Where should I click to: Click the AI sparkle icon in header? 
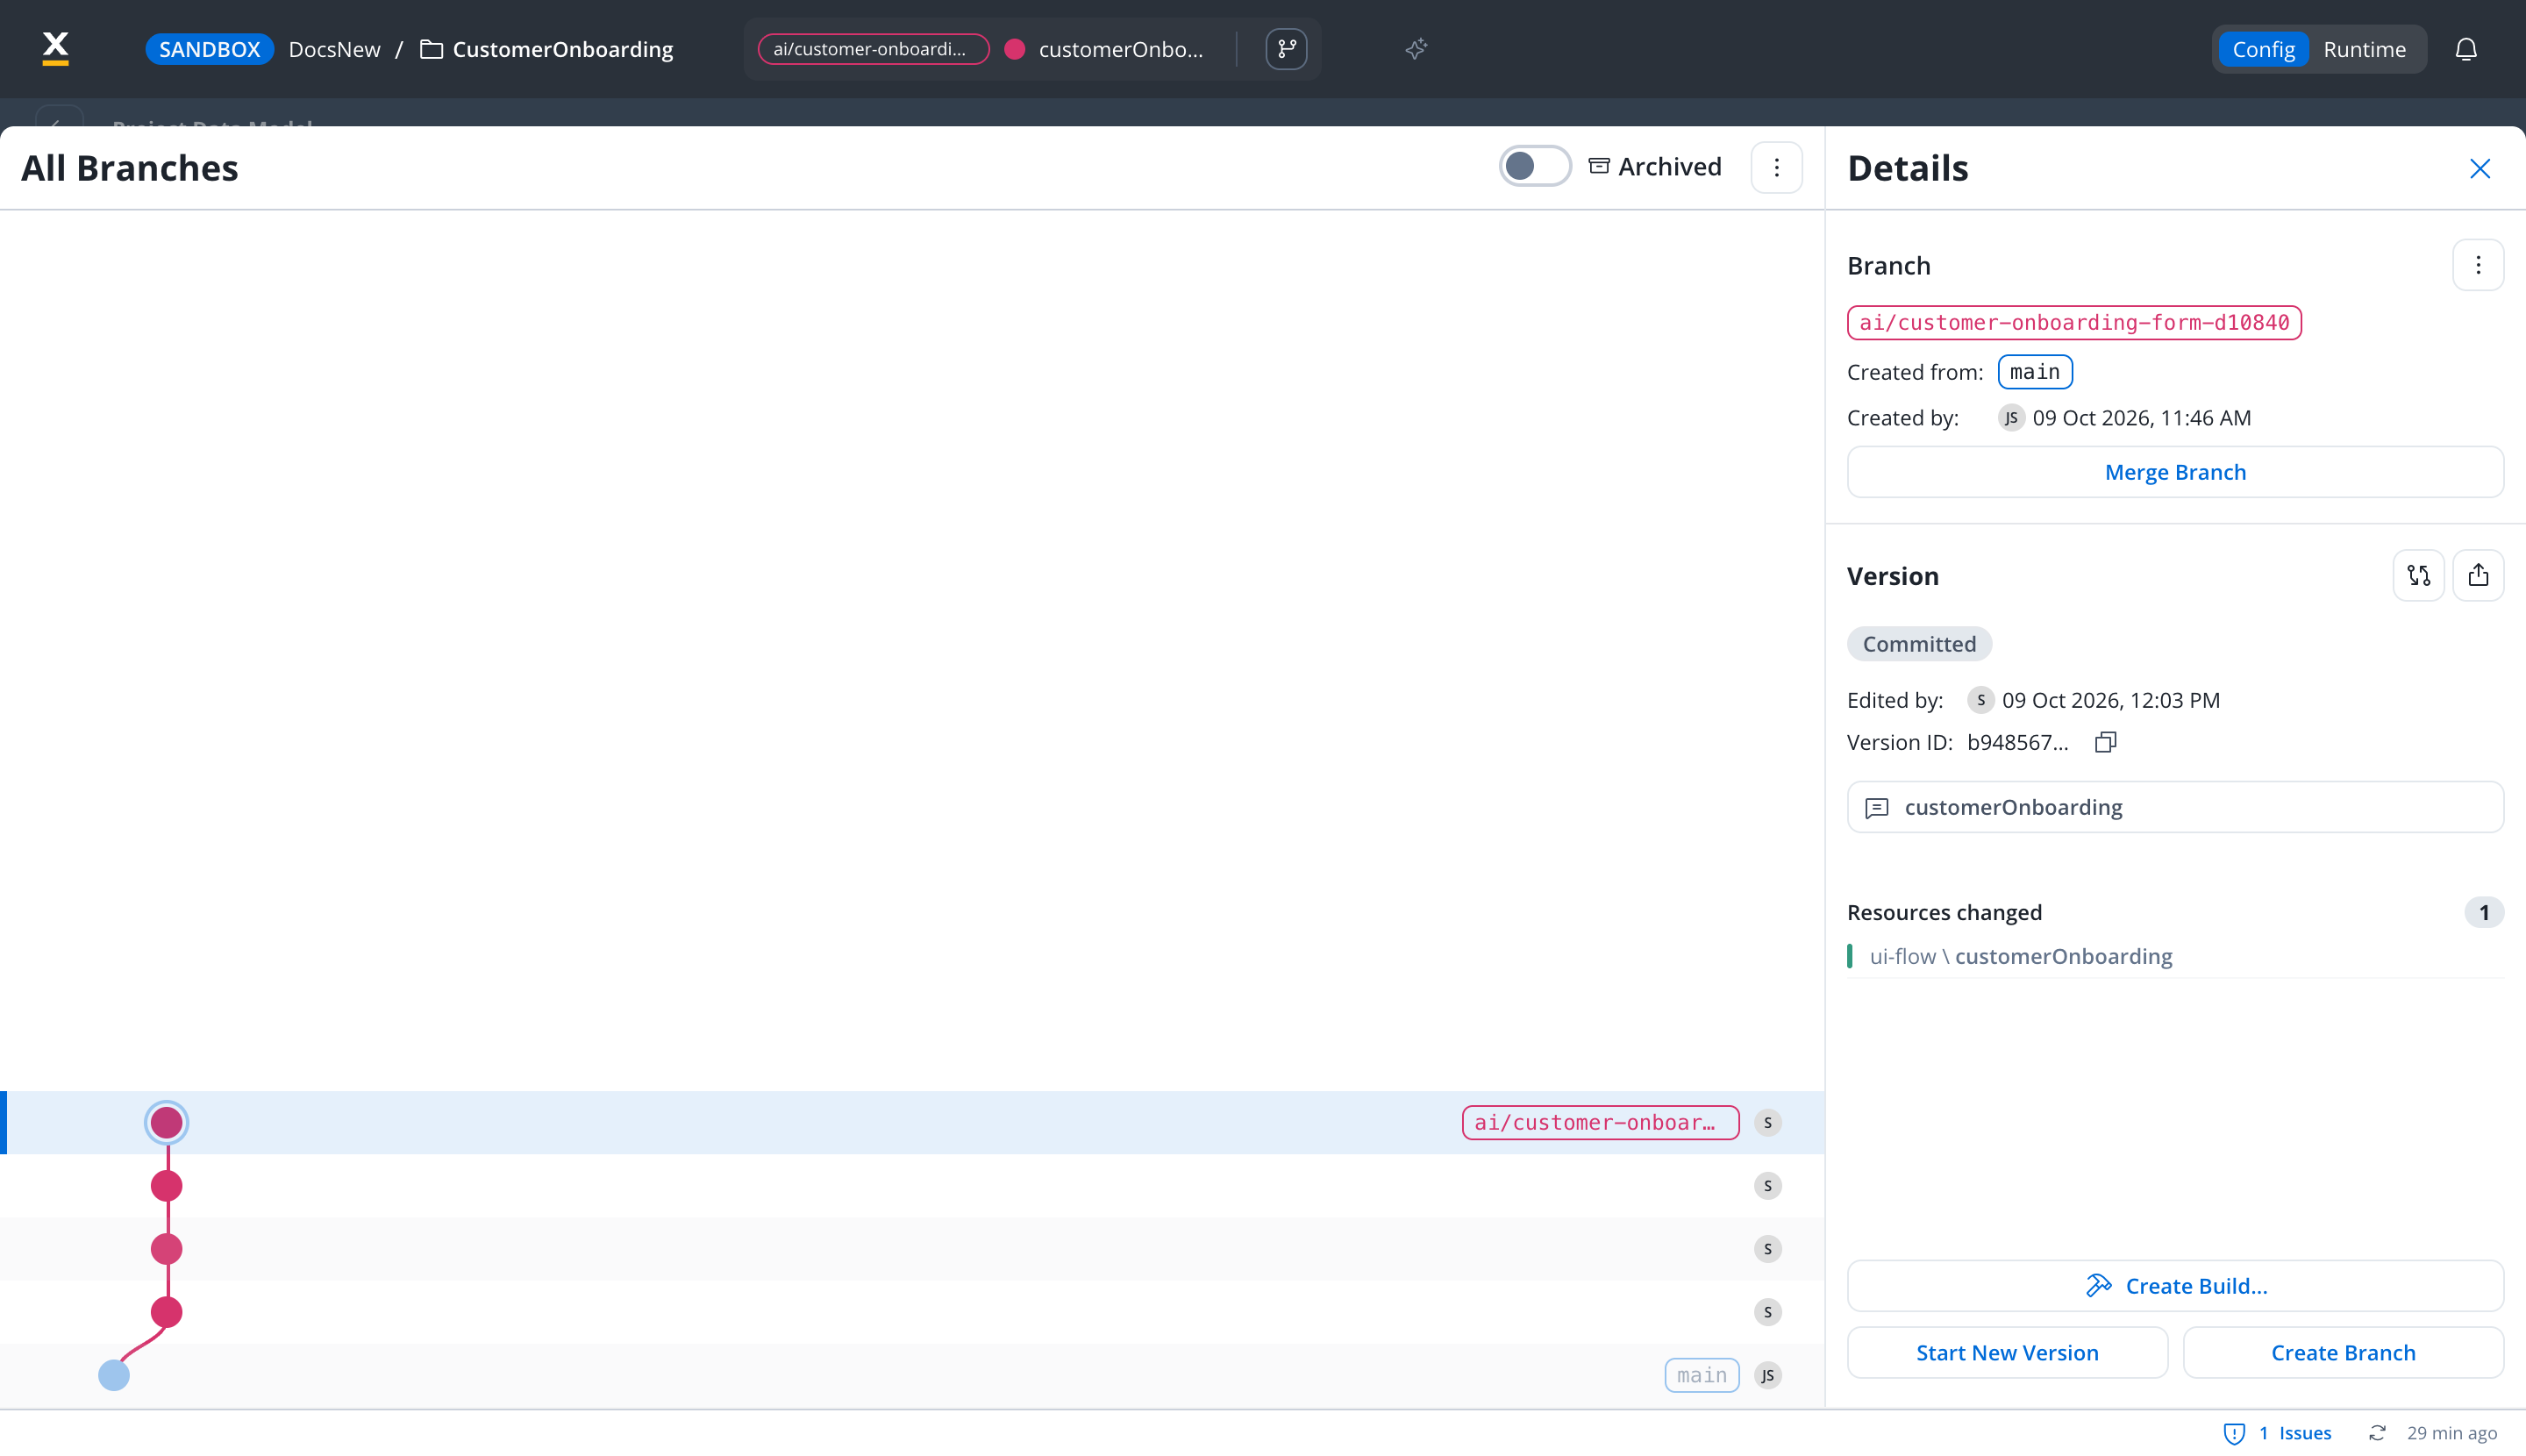1416,48
